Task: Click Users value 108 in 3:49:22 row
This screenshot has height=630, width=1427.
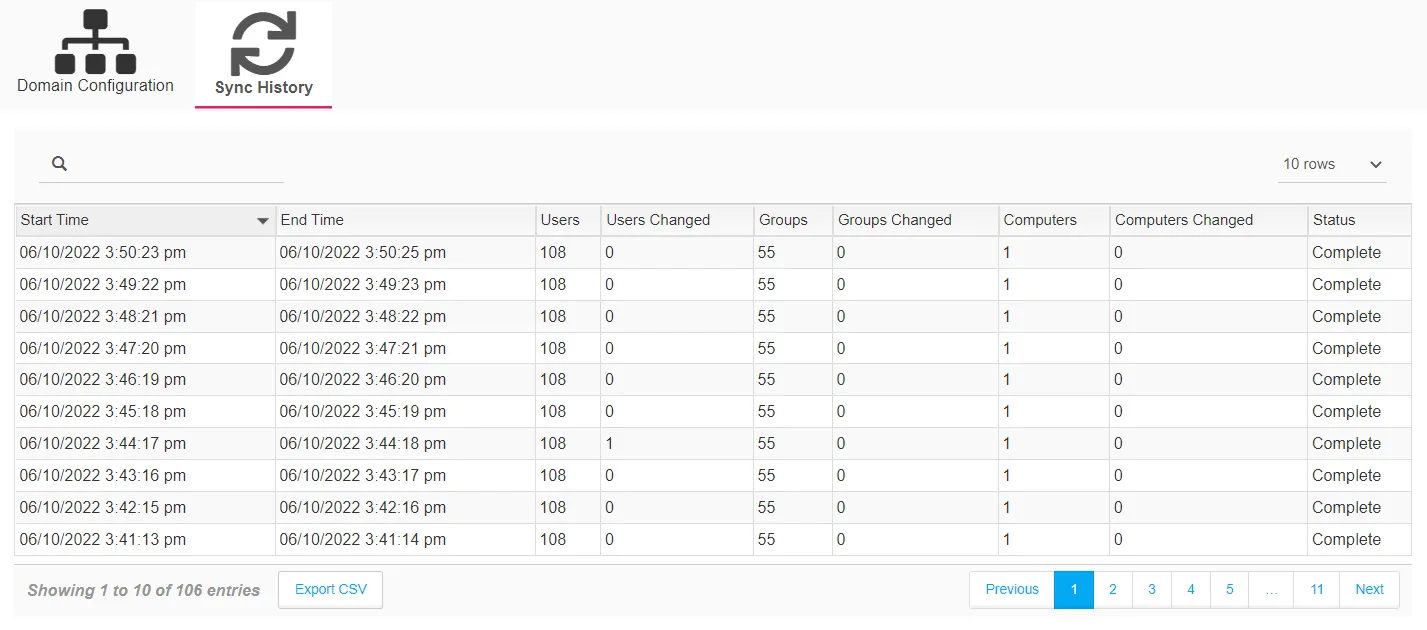Action: click(x=553, y=285)
